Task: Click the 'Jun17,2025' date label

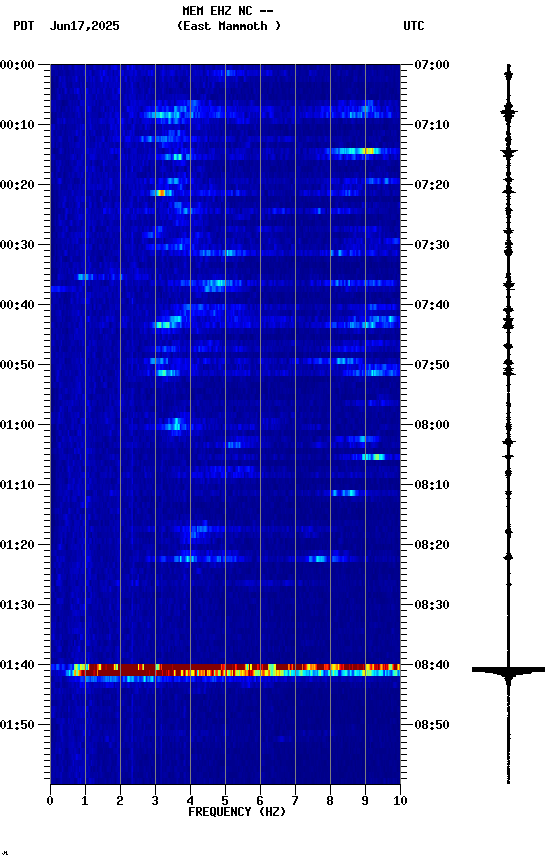Action: coord(84,26)
